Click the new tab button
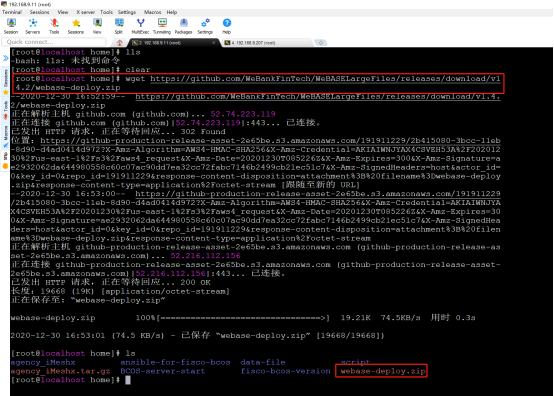The image size is (554, 396). coord(321,43)
